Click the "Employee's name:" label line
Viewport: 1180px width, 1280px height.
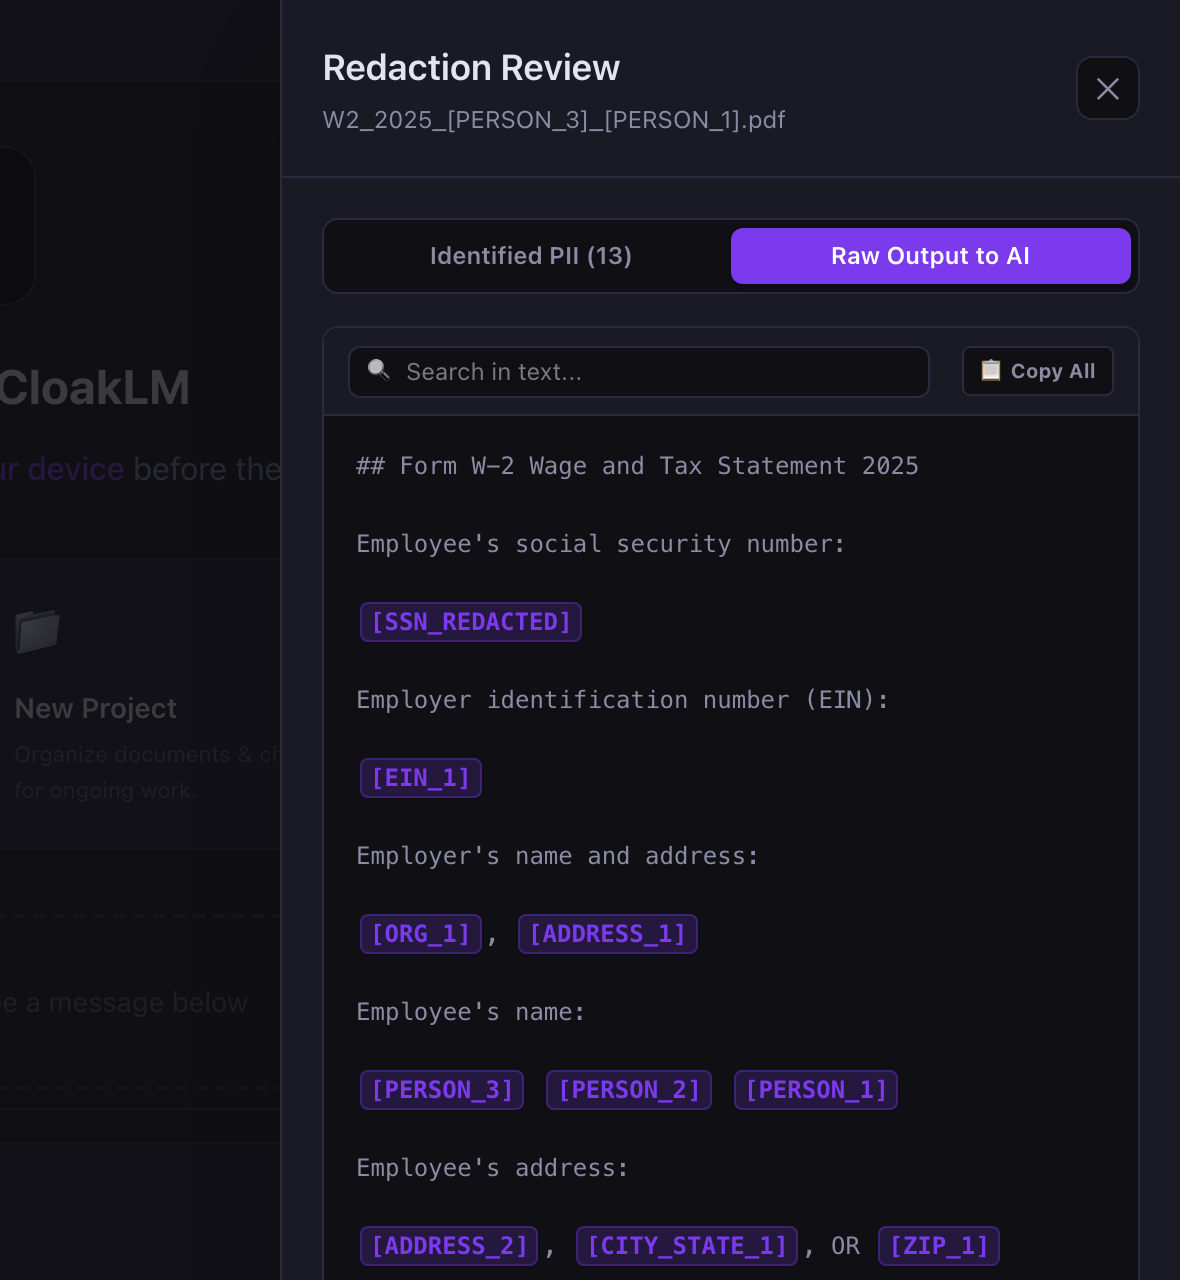point(471,1012)
